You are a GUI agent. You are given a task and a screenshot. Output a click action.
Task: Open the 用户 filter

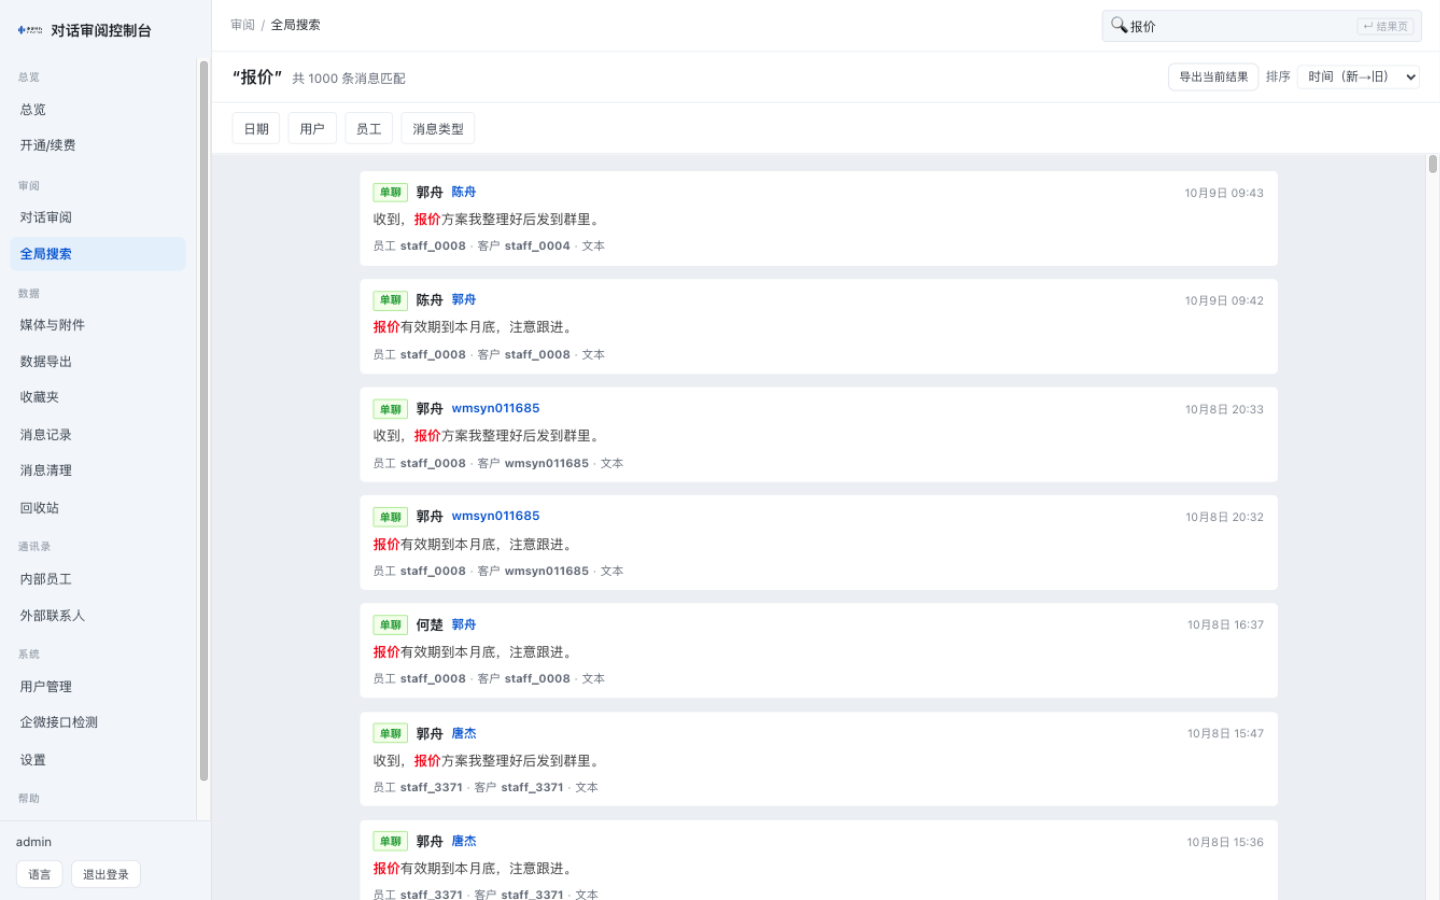[312, 129]
